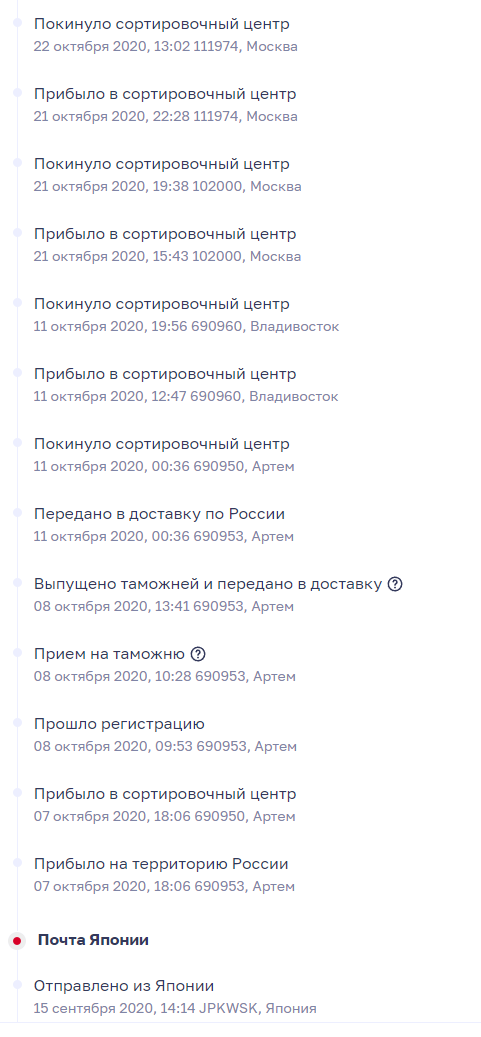481x1037 pixels.
Task: Click timeline dot for Отправлено из Японии
Action: (x=17, y=985)
